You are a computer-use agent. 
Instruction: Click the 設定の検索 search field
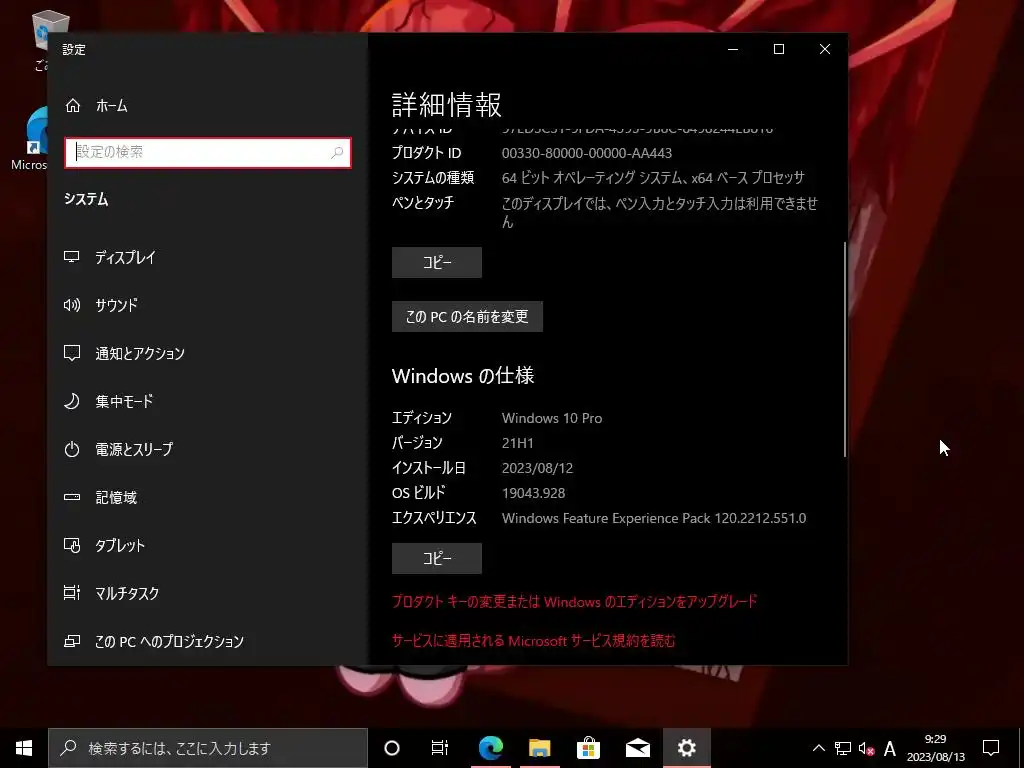coord(208,153)
